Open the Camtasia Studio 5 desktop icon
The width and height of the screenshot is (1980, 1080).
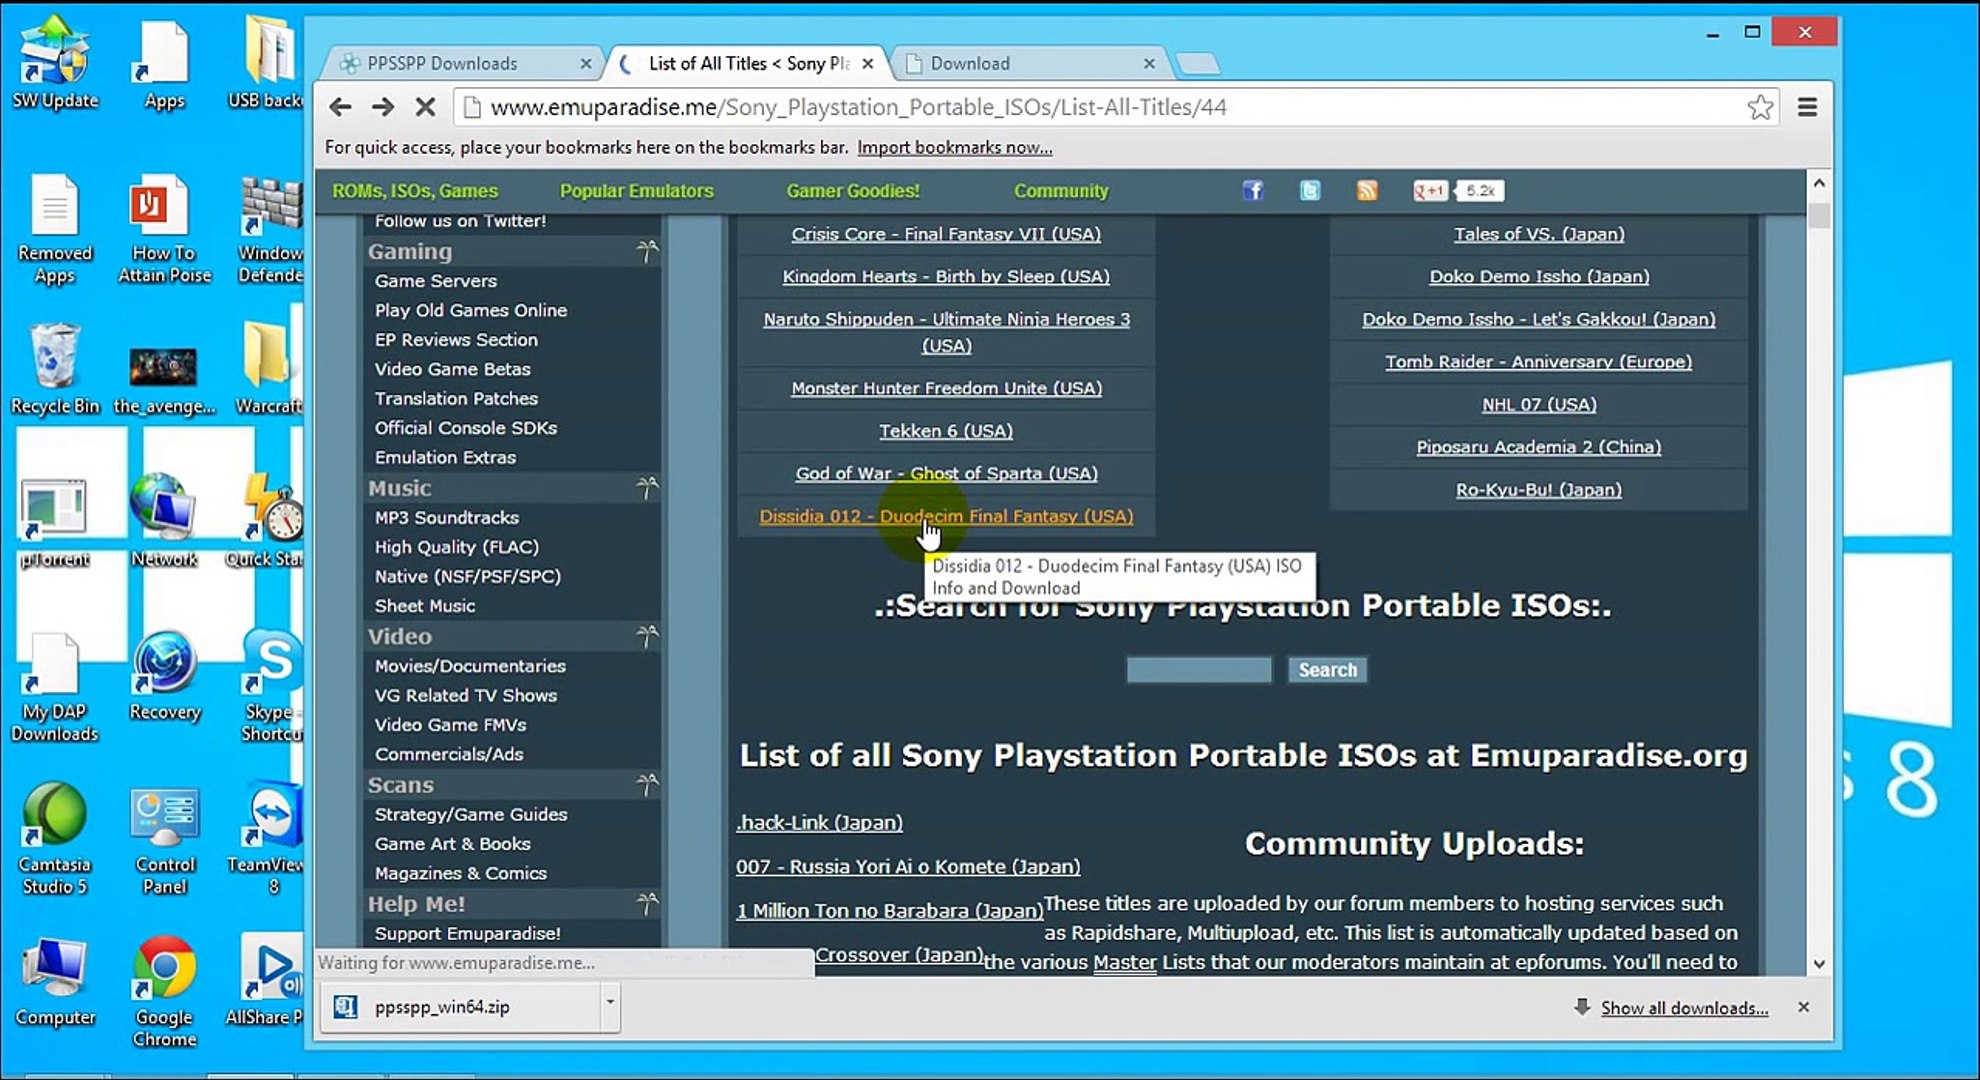55,838
